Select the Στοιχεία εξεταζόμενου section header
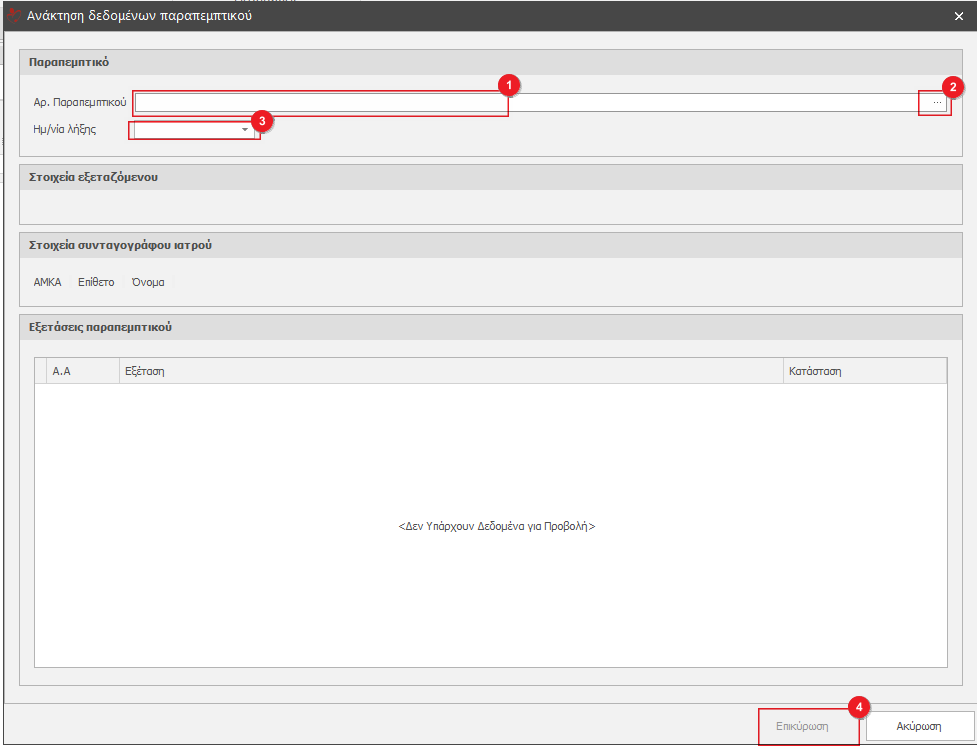 click(x=94, y=178)
